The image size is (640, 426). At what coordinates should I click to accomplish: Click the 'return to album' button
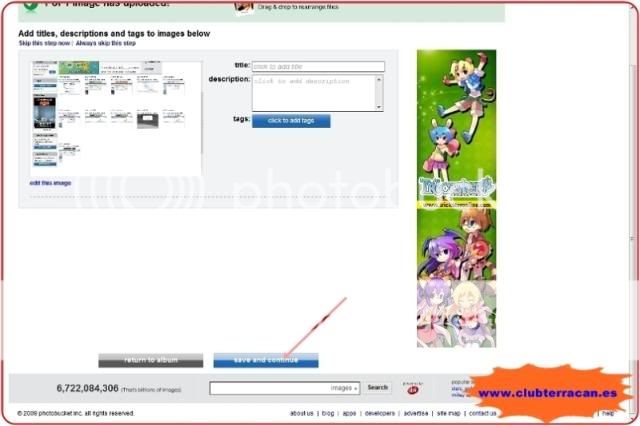pyautogui.click(x=151, y=360)
